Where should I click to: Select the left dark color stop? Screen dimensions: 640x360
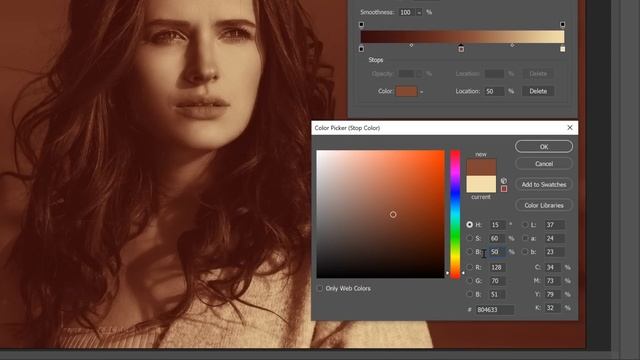click(361, 49)
